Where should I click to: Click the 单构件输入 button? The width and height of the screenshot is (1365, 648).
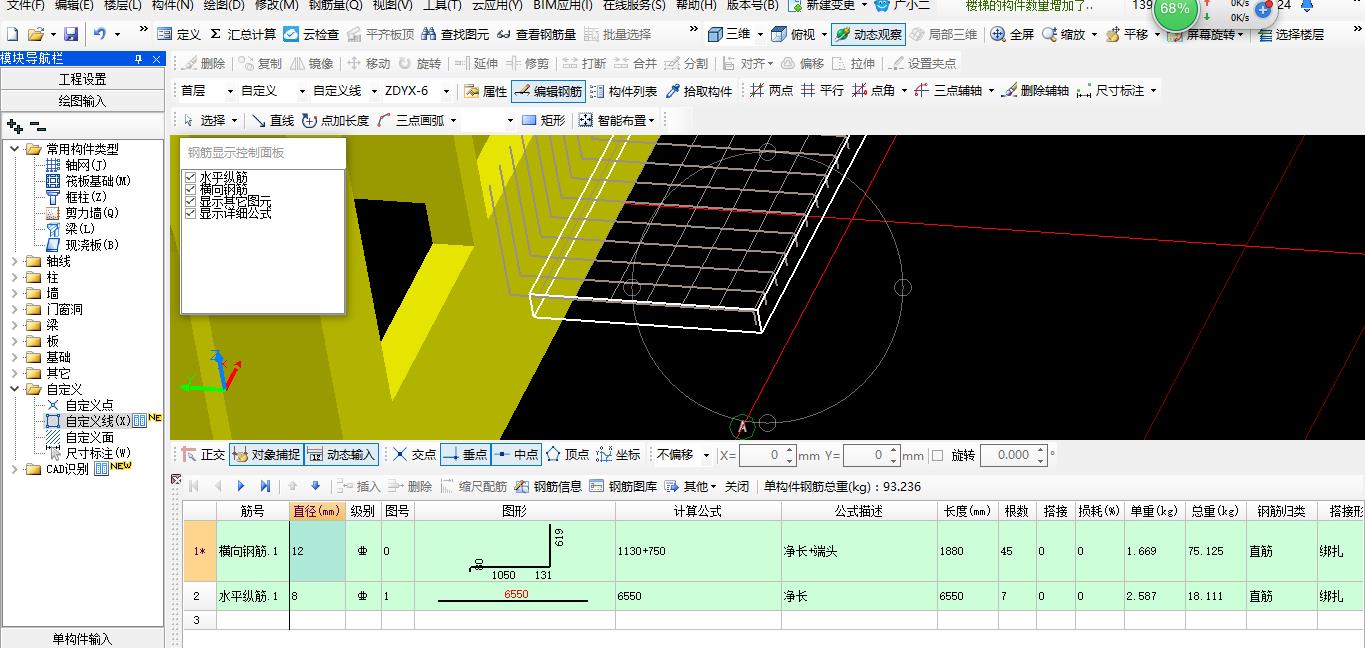point(82,638)
